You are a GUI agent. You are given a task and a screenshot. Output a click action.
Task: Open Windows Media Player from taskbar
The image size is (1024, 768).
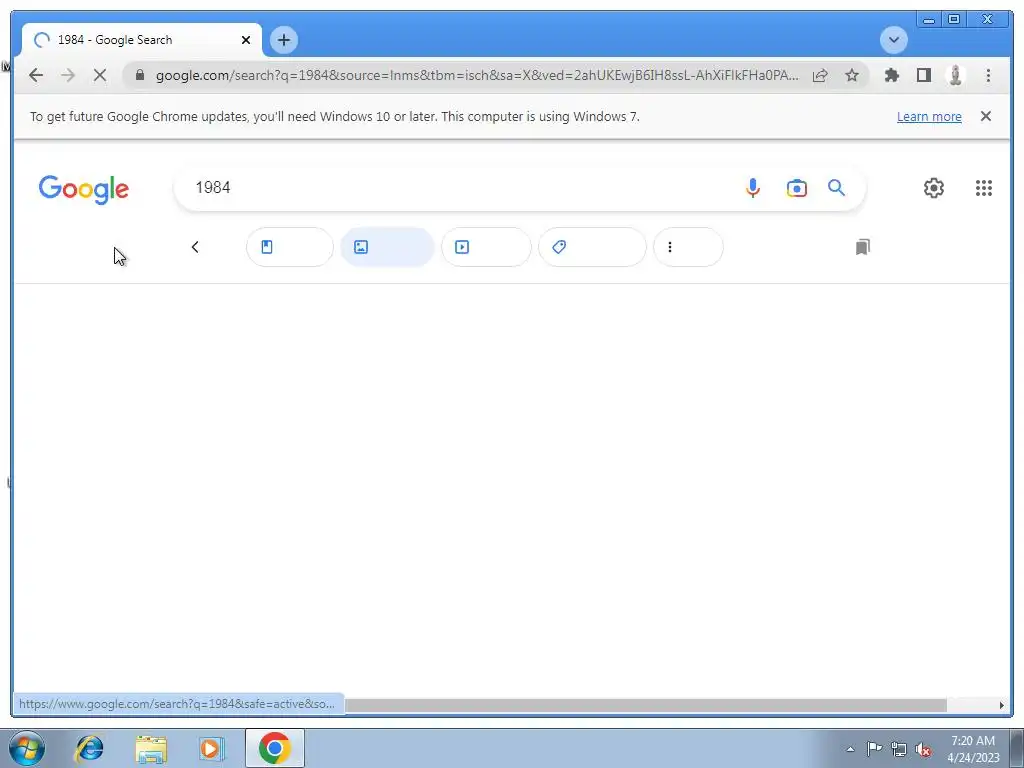click(x=212, y=748)
